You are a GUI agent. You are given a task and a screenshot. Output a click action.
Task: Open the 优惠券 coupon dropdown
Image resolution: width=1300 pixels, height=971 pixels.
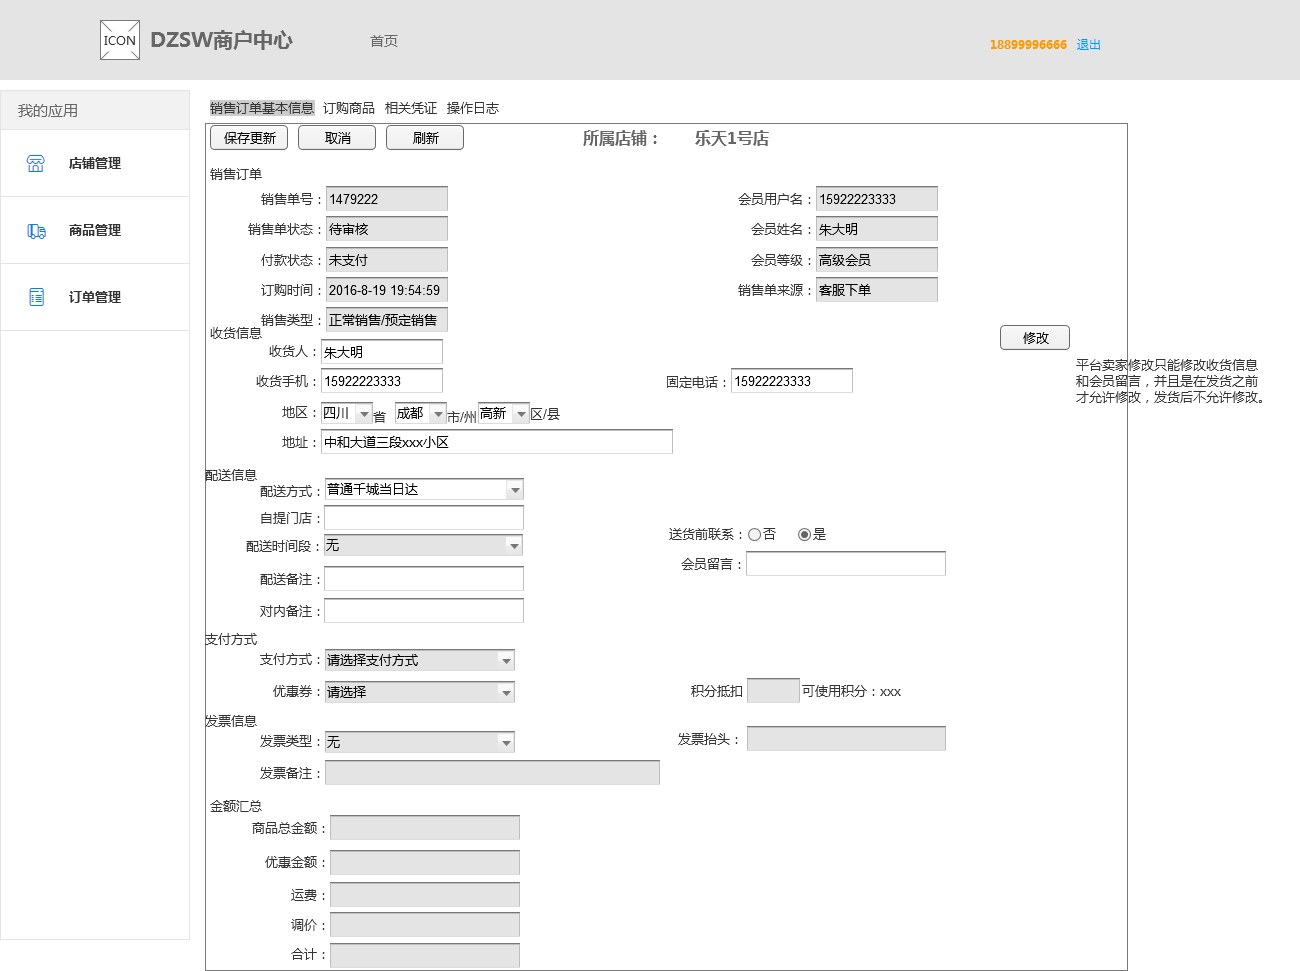click(420, 692)
